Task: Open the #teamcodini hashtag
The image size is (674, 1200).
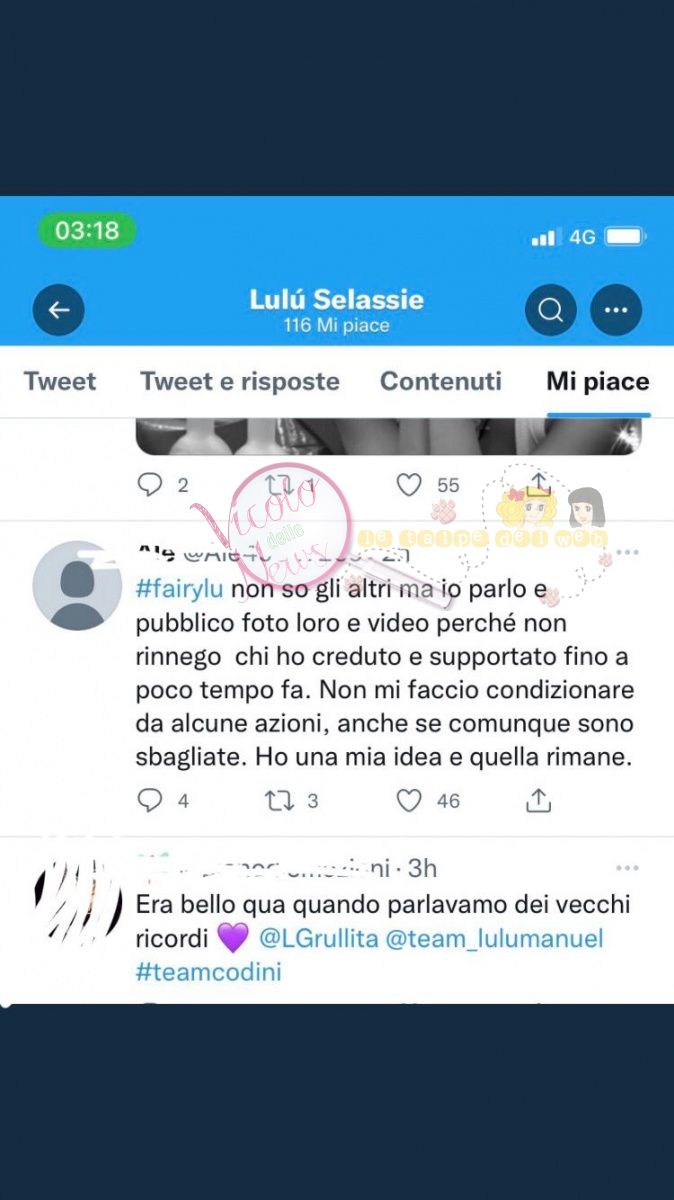Action: pyautogui.click(x=209, y=971)
